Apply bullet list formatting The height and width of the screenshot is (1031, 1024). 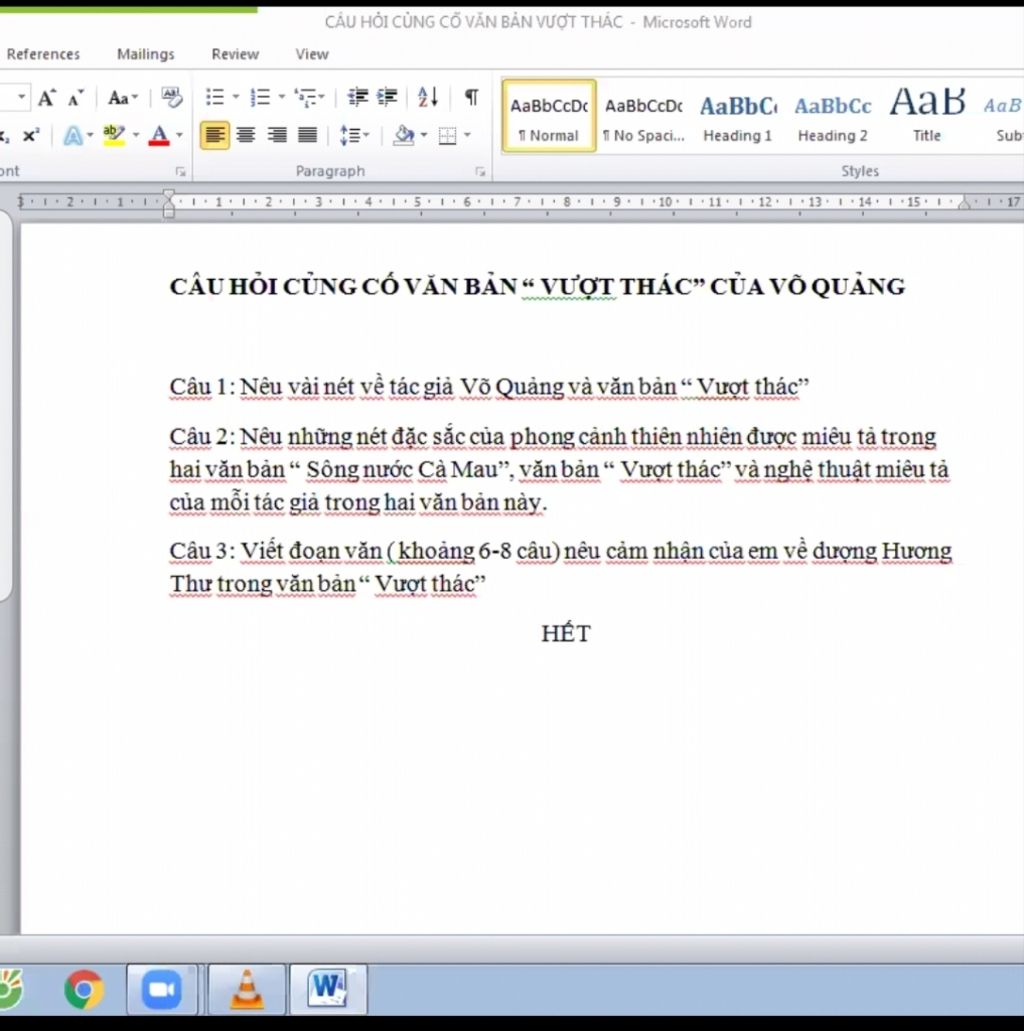(x=215, y=97)
